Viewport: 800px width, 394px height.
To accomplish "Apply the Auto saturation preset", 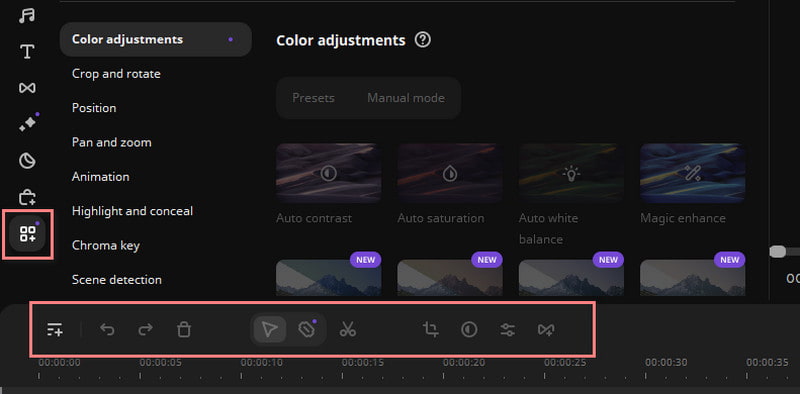I will [x=450, y=174].
